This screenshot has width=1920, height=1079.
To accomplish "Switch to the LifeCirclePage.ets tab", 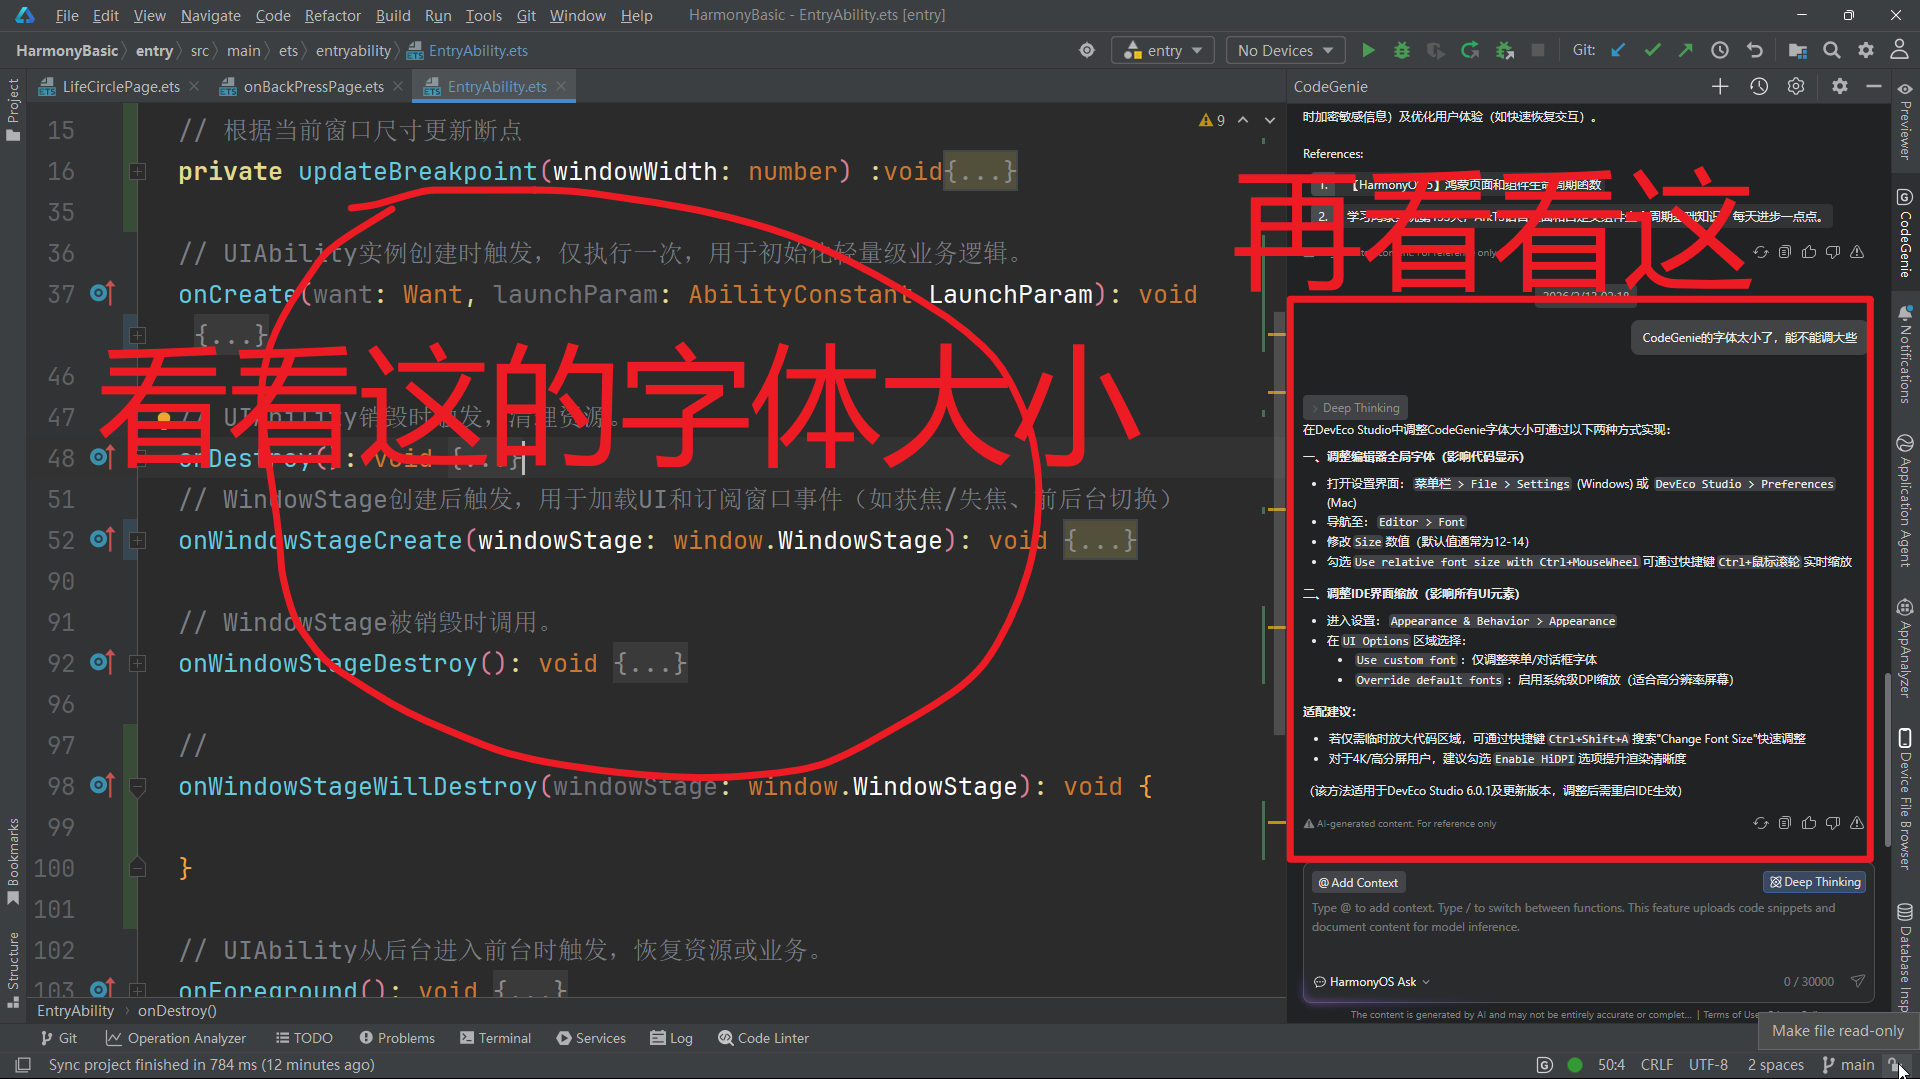I will [x=119, y=86].
